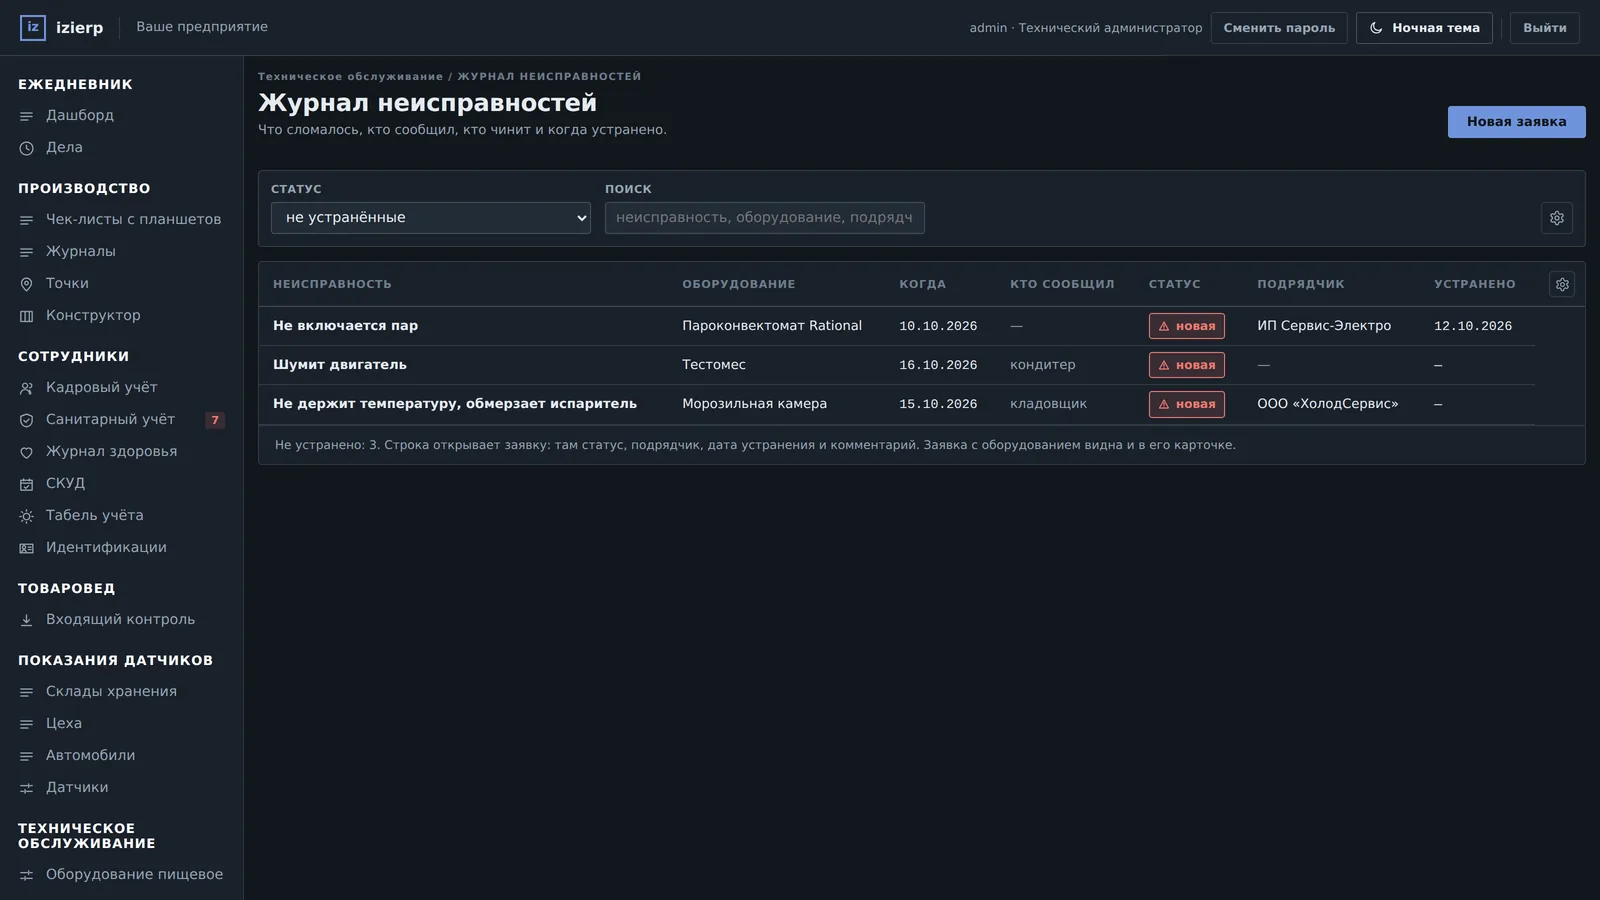Screen dimensions: 1600x900
Task: Focus the Поиск search field
Action: (x=765, y=218)
